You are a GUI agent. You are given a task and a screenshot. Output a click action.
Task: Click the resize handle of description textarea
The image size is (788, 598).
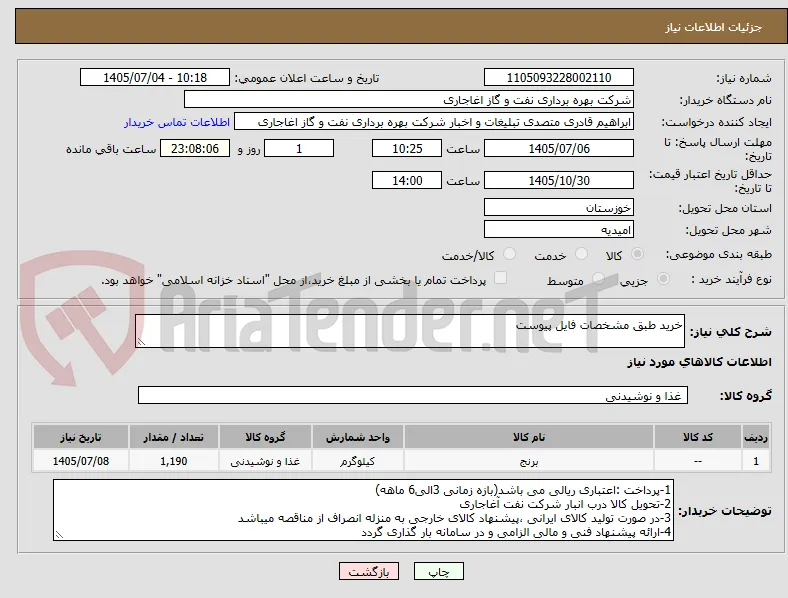coord(141,342)
